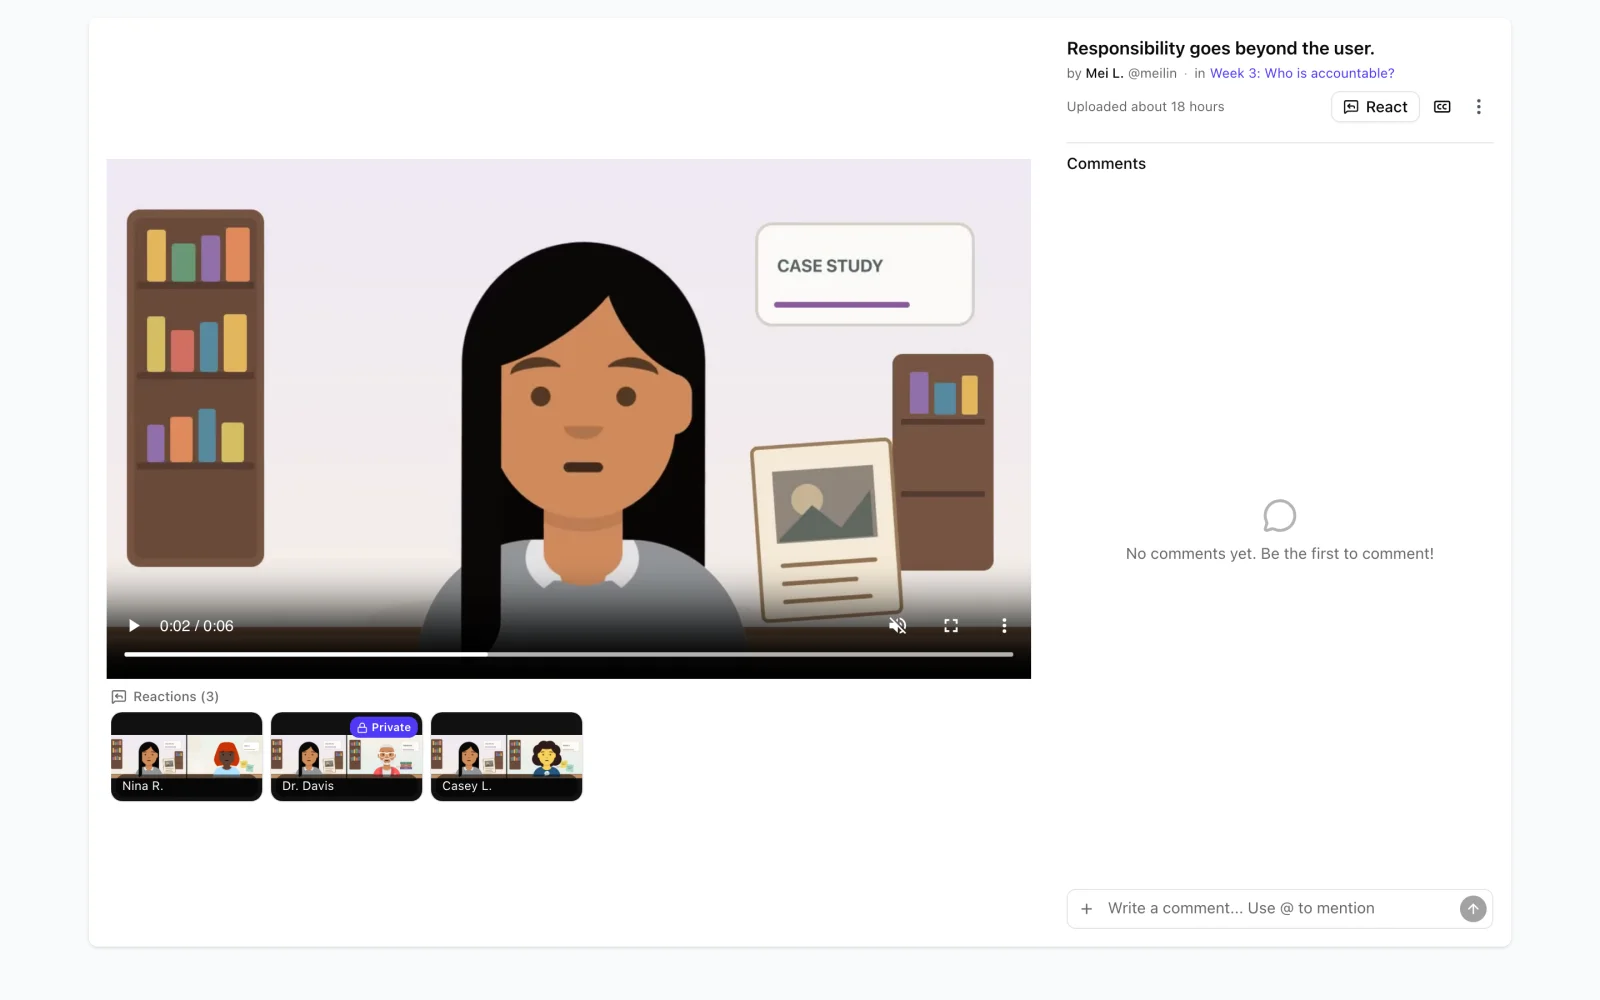The image size is (1600, 1000).
Task: Click the Uploaded about 18 hours text
Action: point(1145,107)
